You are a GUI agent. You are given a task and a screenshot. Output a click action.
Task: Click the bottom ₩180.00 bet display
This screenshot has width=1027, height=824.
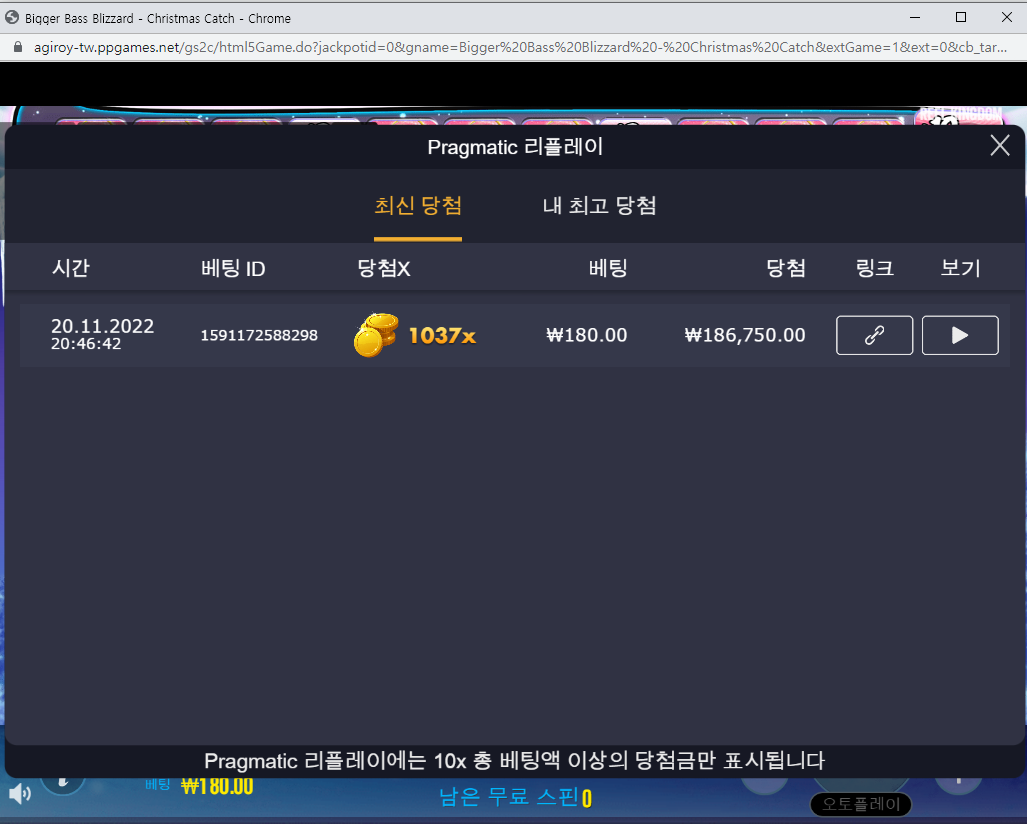click(x=217, y=785)
